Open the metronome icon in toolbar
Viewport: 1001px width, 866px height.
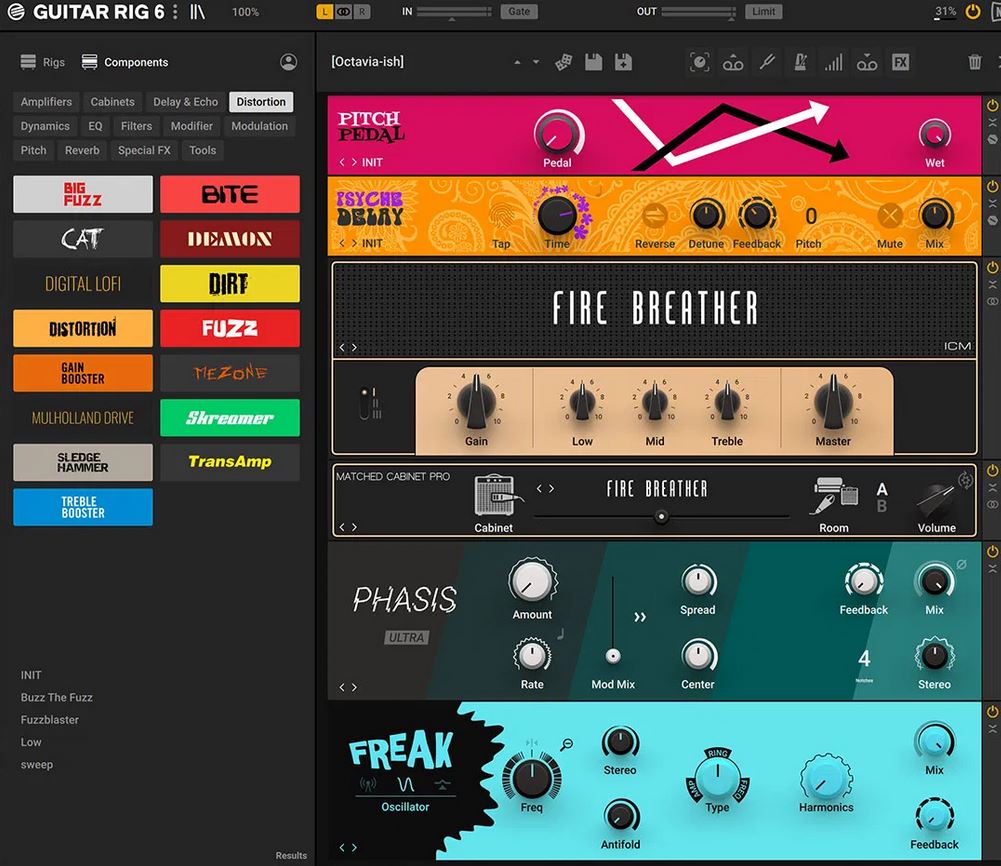tap(800, 62)
